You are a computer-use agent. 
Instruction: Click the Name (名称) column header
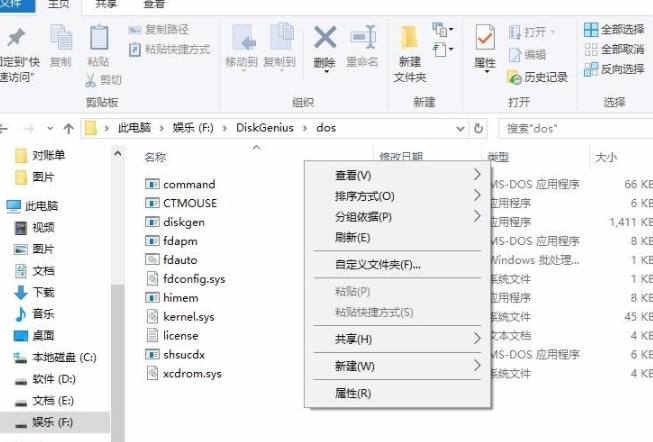tap(155, 157)
